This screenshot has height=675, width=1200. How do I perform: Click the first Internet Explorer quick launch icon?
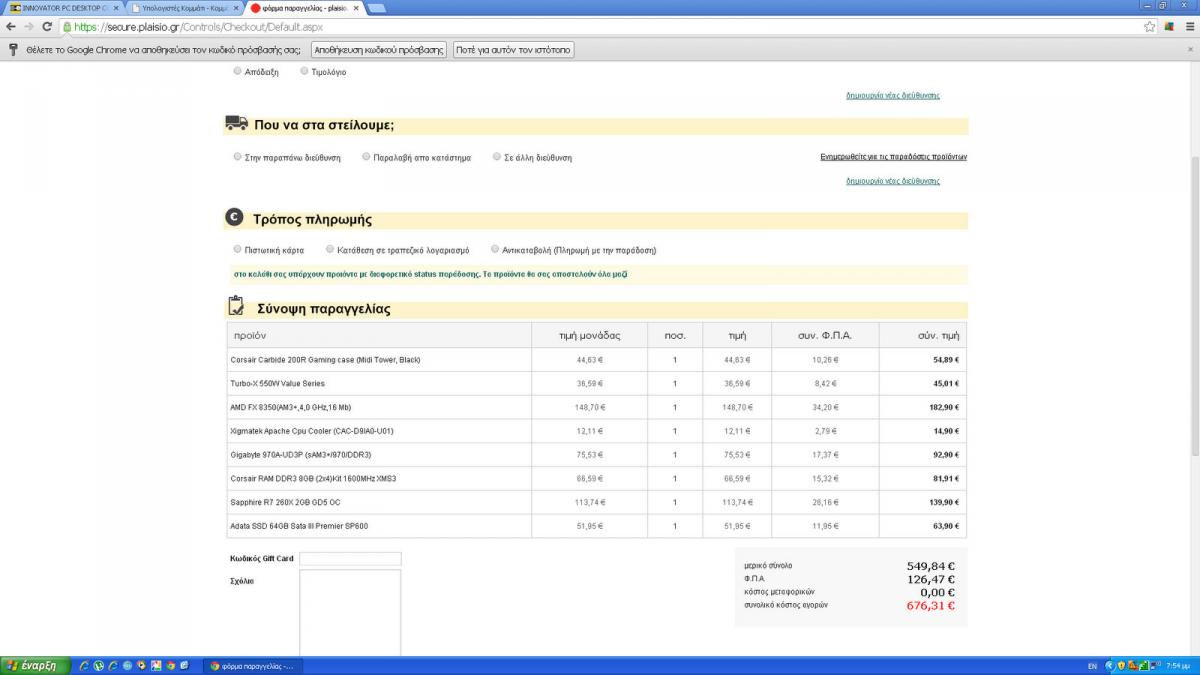tap(85, 666)
